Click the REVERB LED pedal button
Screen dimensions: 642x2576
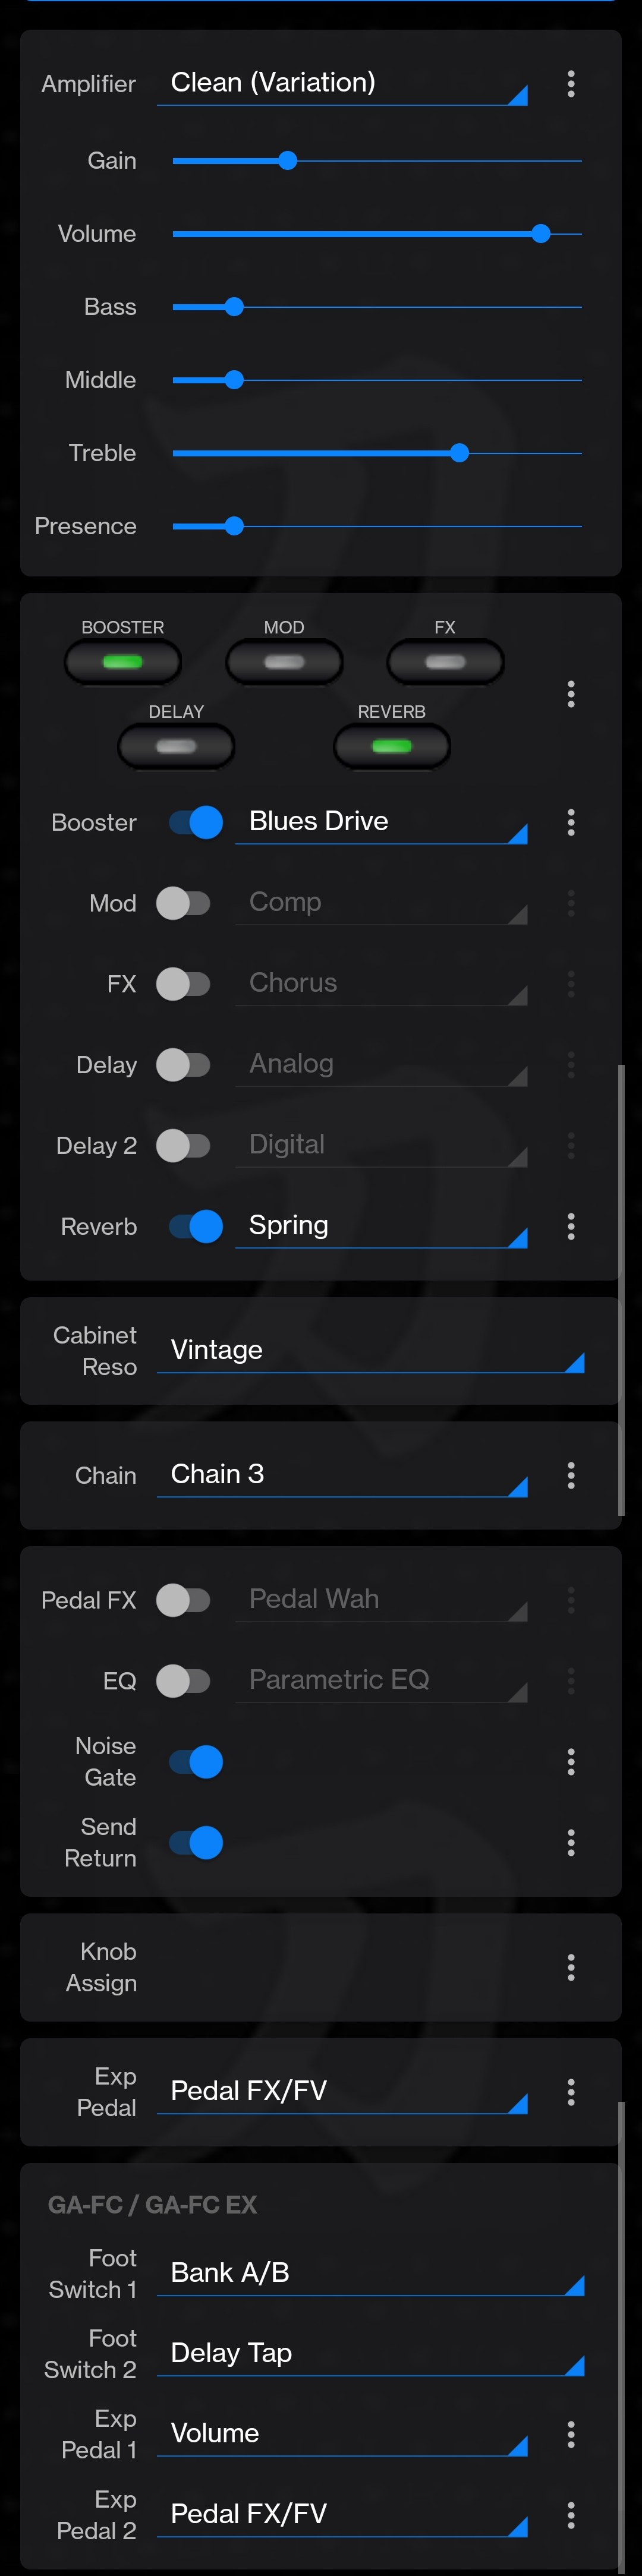click(x=392, y=746)
